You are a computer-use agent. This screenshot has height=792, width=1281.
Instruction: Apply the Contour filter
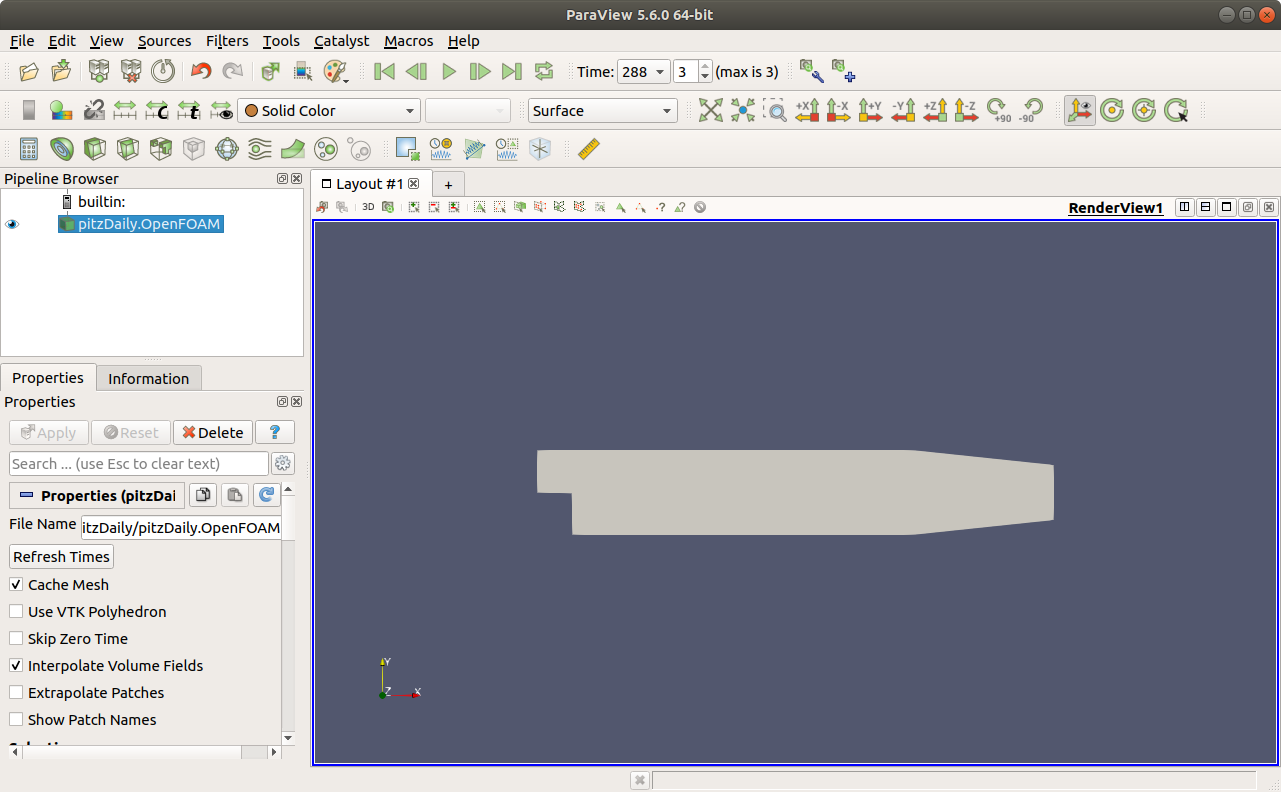[61, 150]
